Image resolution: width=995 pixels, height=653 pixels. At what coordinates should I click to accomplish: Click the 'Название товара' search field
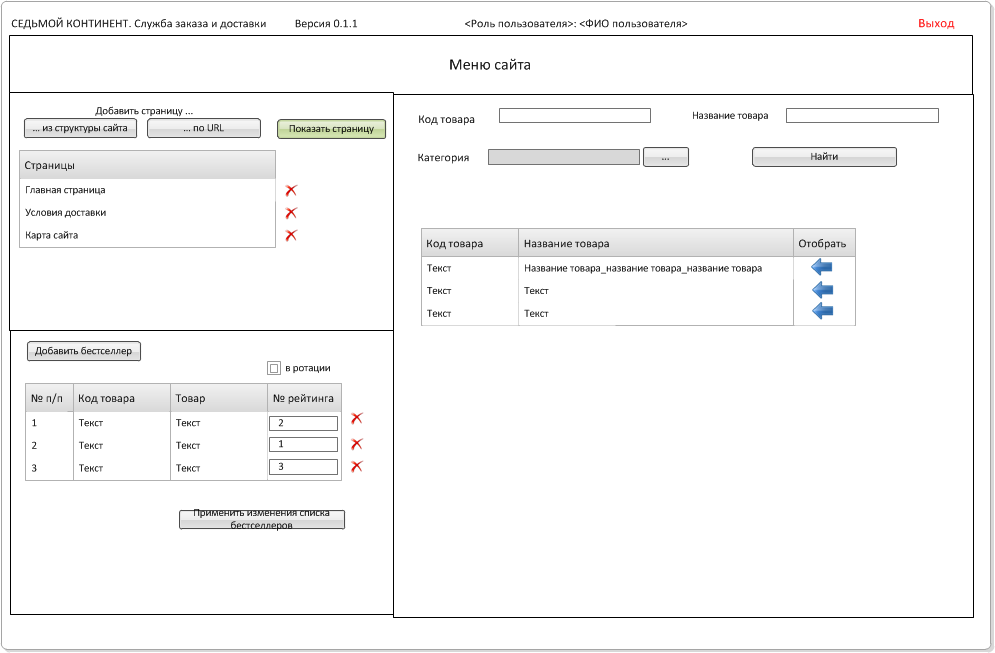[862, 116]
